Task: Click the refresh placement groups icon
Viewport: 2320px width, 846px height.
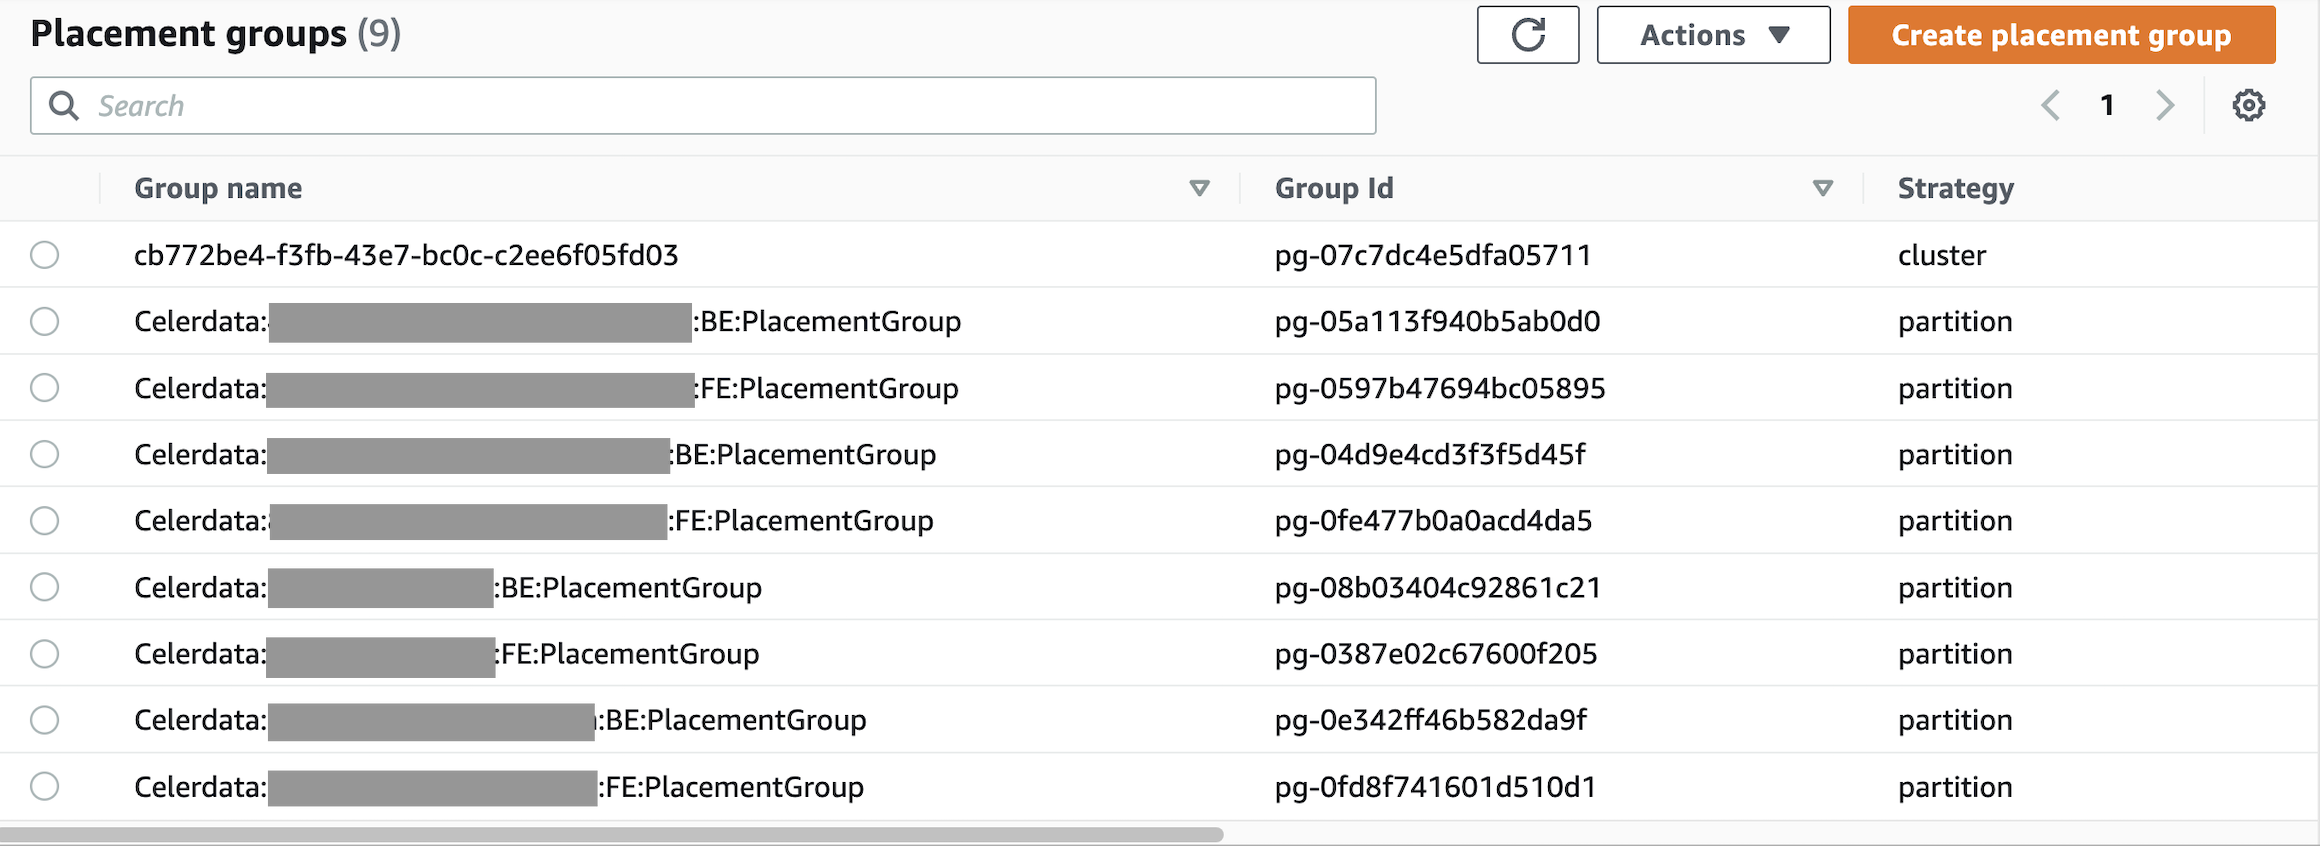Action: 1527,35
